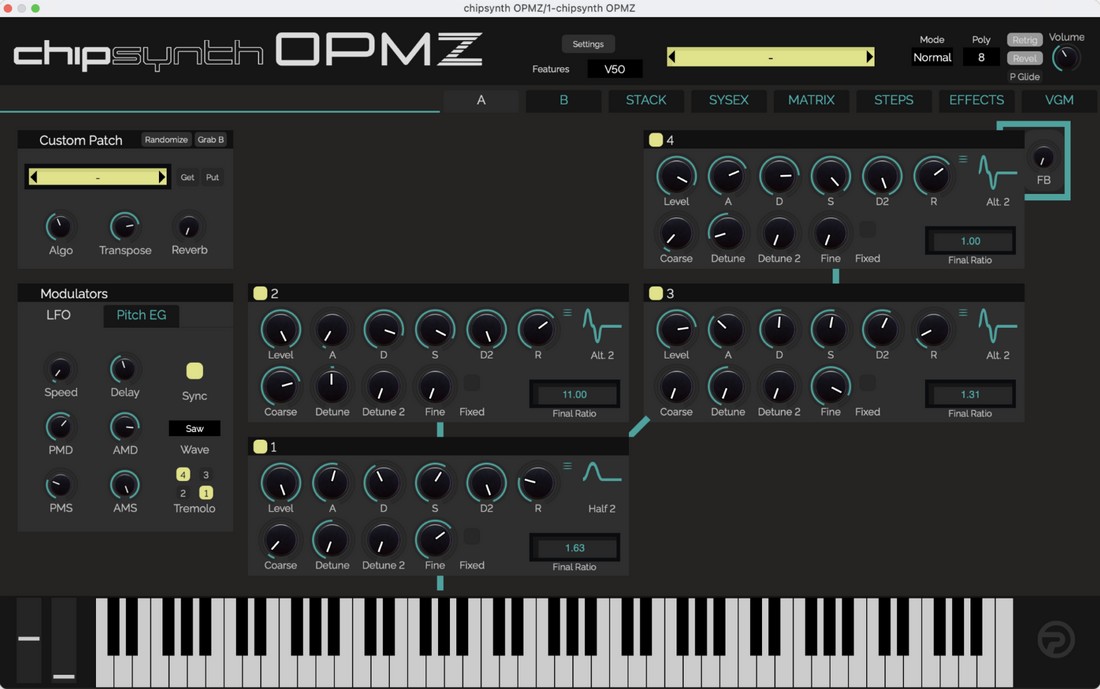The image size is (1100, 689).
Task: Open the EFFECTS tab
Action: [x=977, y=100]
